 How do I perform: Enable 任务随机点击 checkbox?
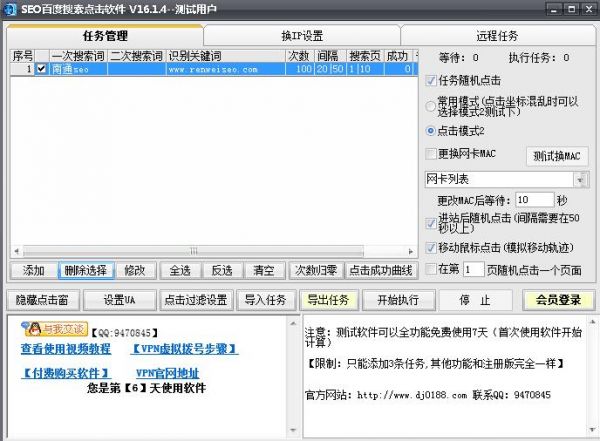431,80
